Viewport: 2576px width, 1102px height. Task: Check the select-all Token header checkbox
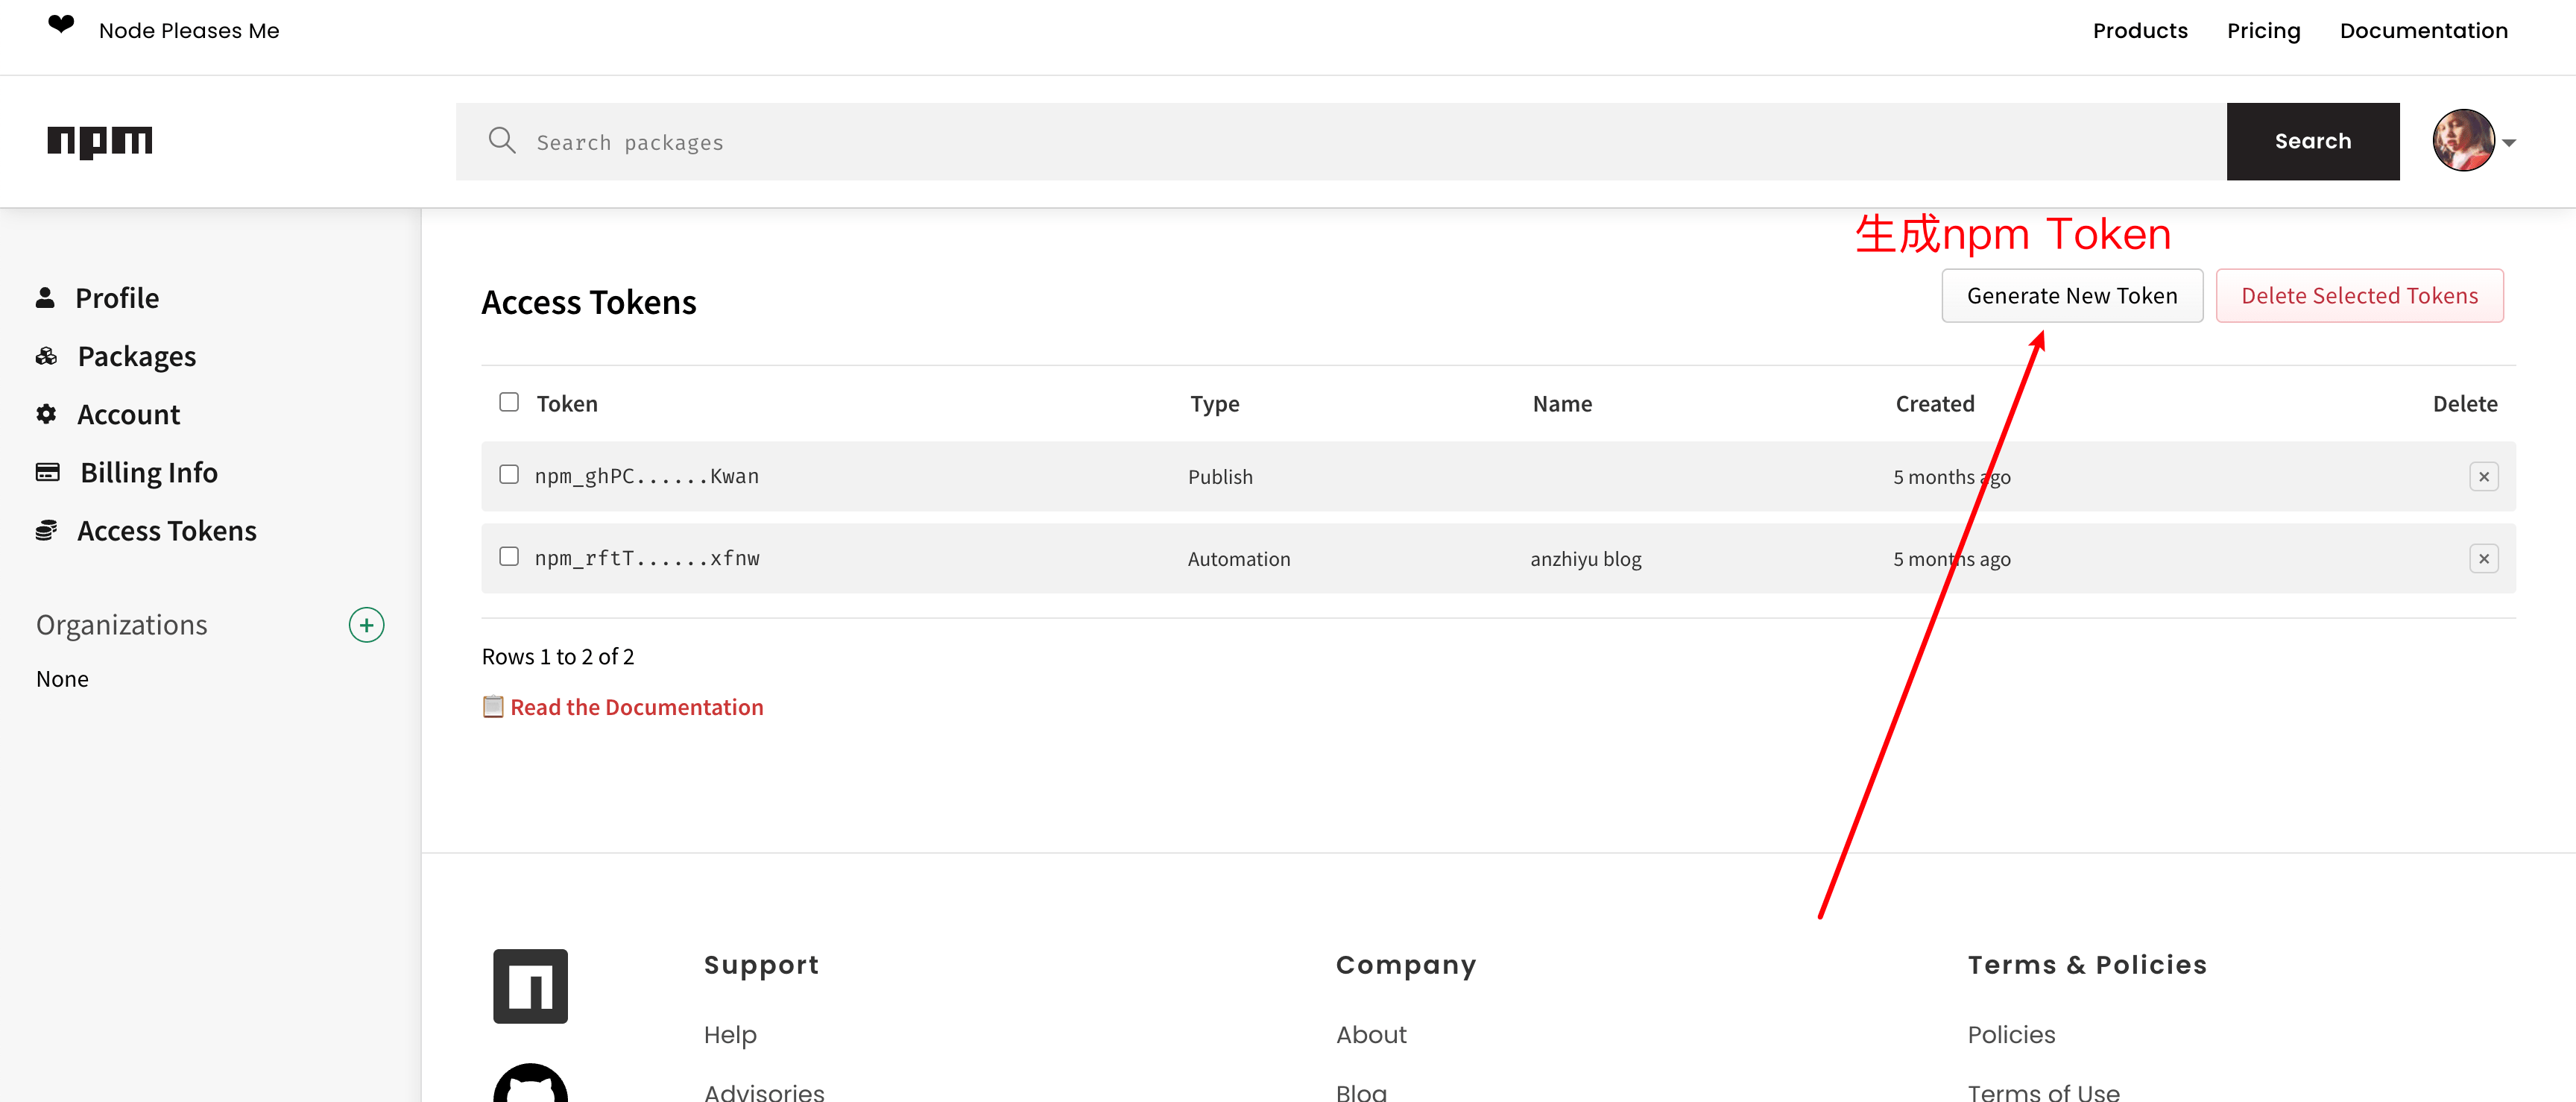tap(509, 402)
